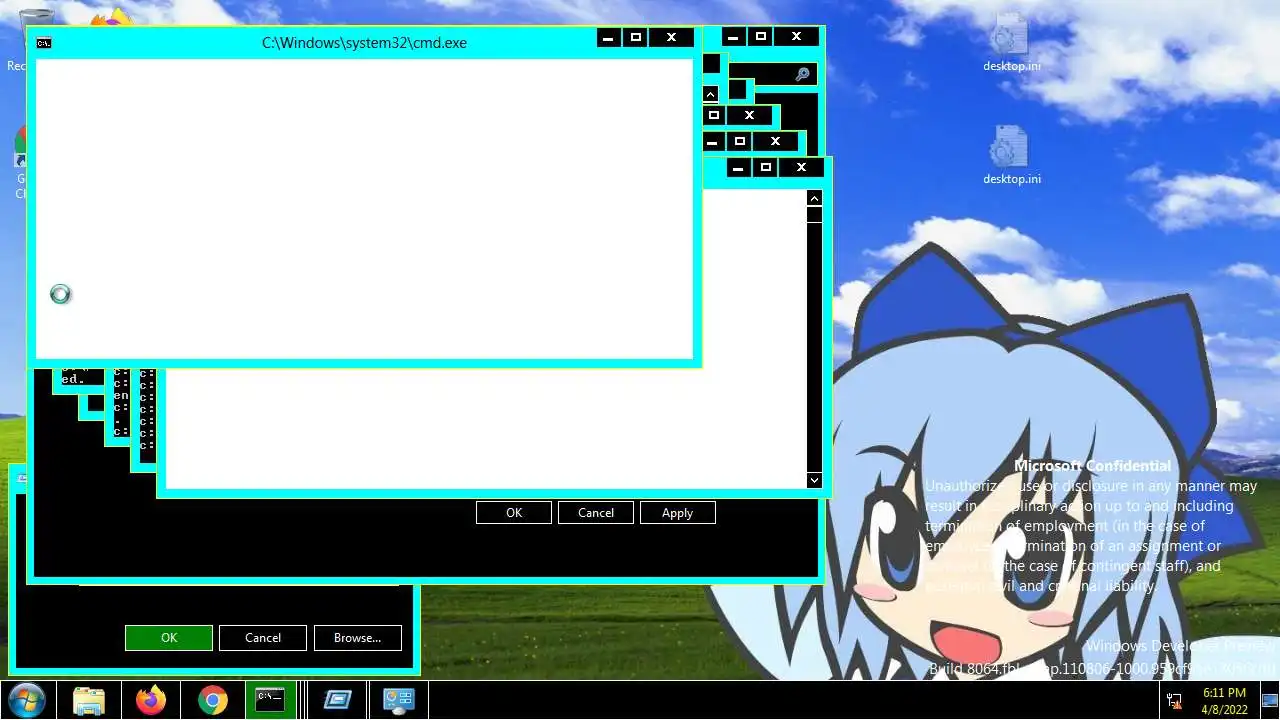The image size is (1280, 720).
Task: Click the white console area of cmd.exe
Action: 364,208
